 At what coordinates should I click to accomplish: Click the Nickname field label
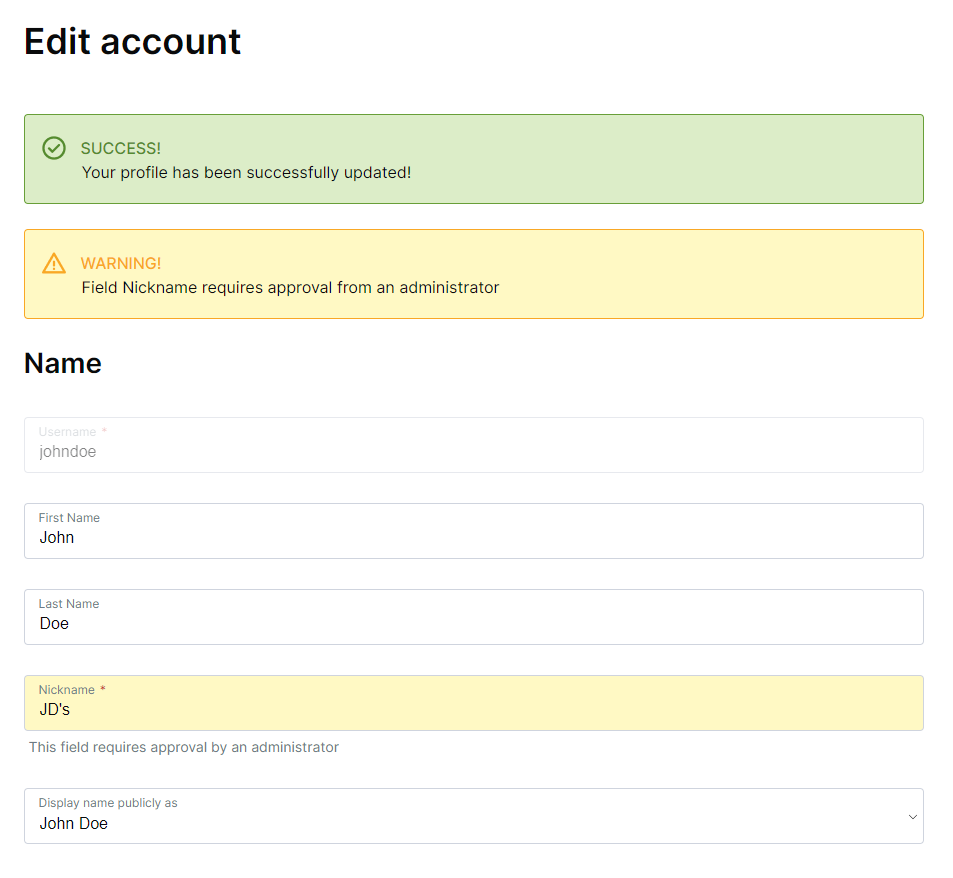(66, 690)
